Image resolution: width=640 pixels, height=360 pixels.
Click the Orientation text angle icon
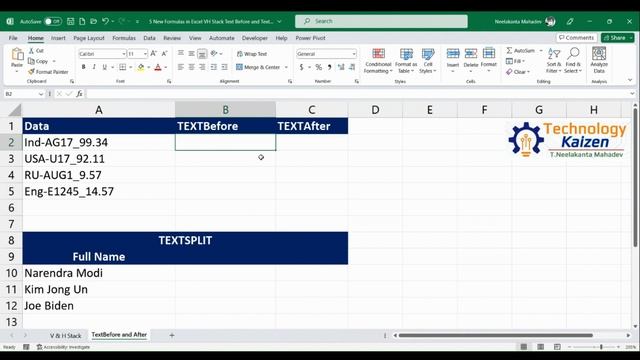click(214, 53)
